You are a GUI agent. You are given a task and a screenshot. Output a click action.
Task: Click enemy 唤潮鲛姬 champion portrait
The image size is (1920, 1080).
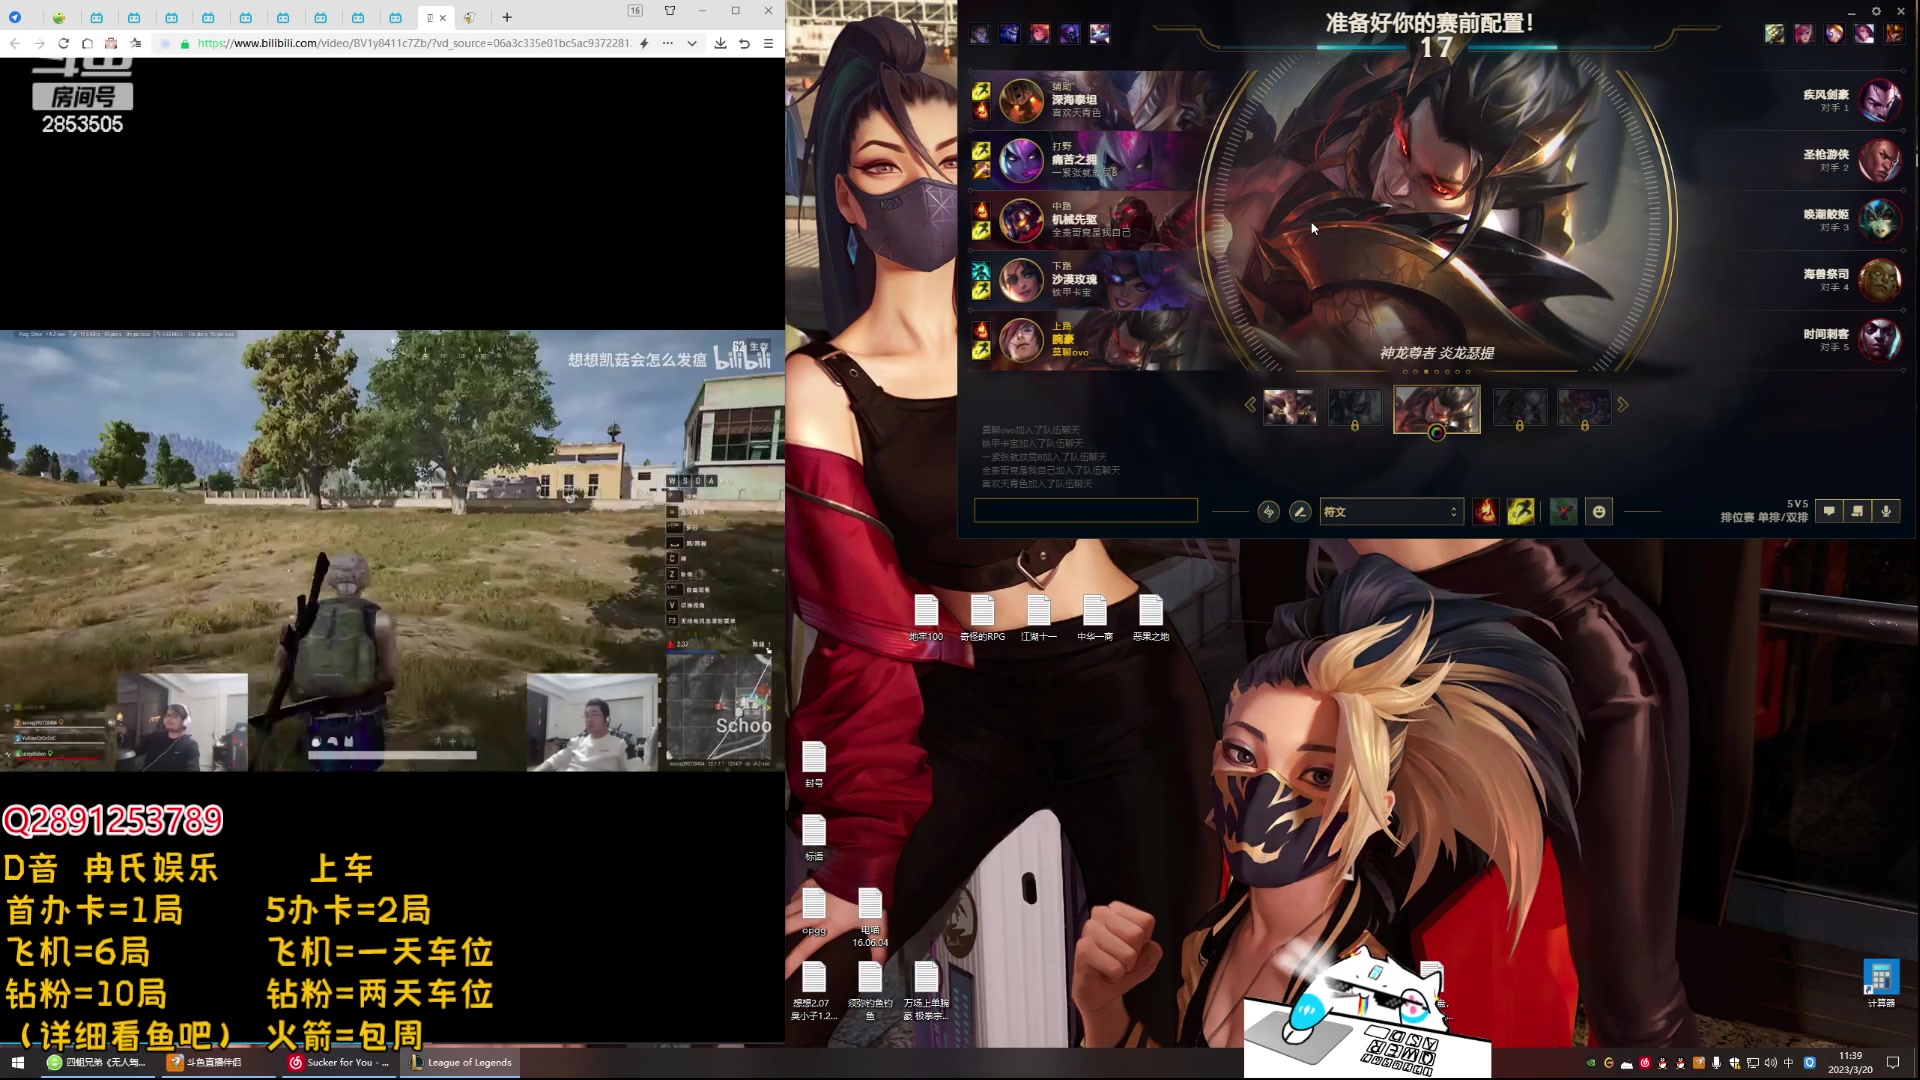pyautogui.click(x=1880, y=221)
